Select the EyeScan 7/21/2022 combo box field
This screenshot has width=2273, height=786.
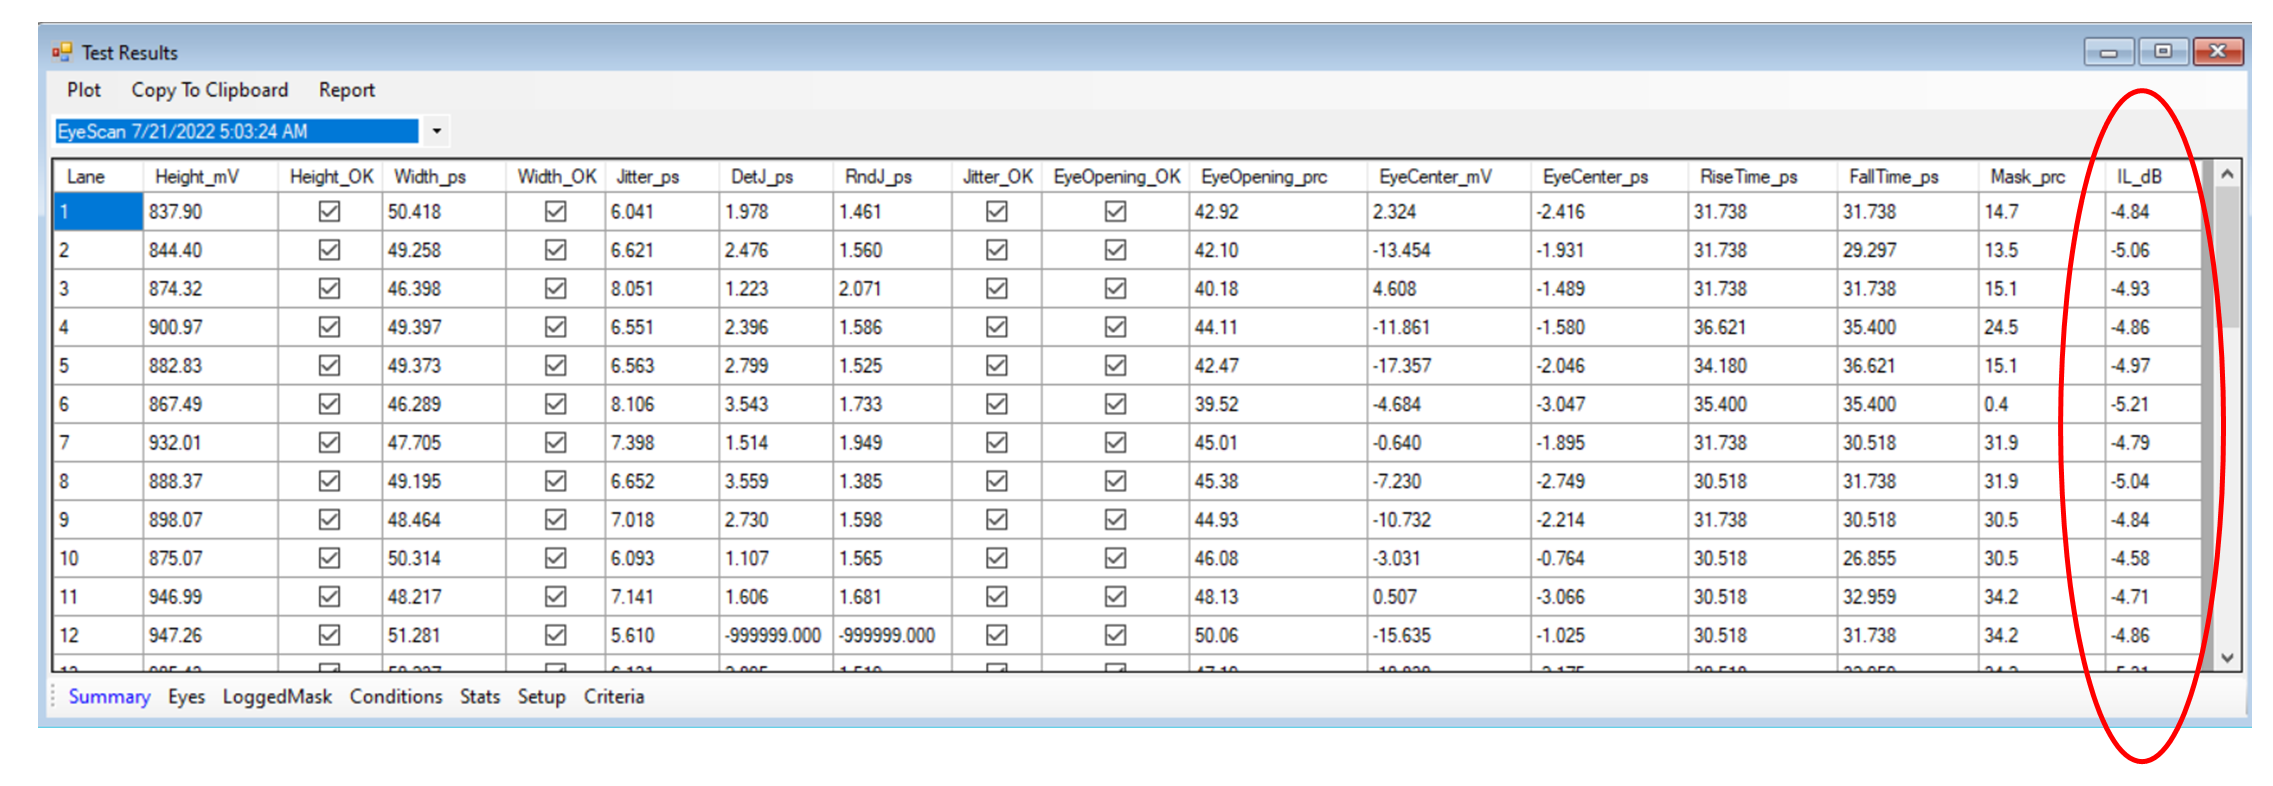coord(236,131)
